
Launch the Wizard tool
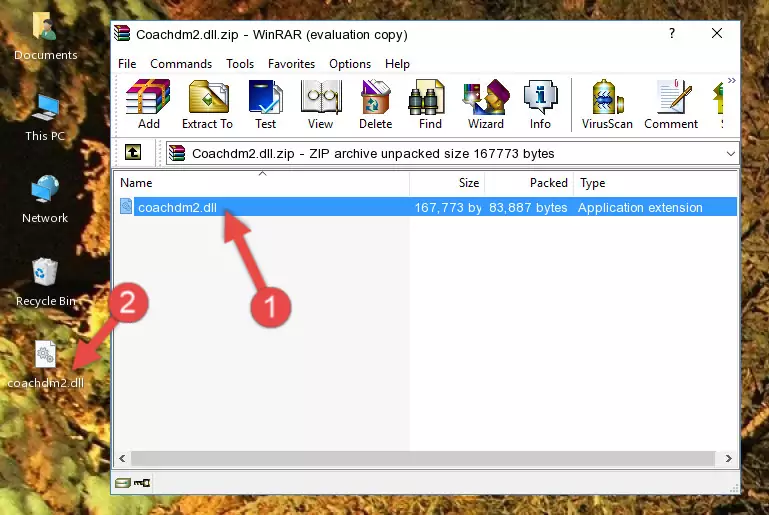pyautogui.click(x=486, y=104)
